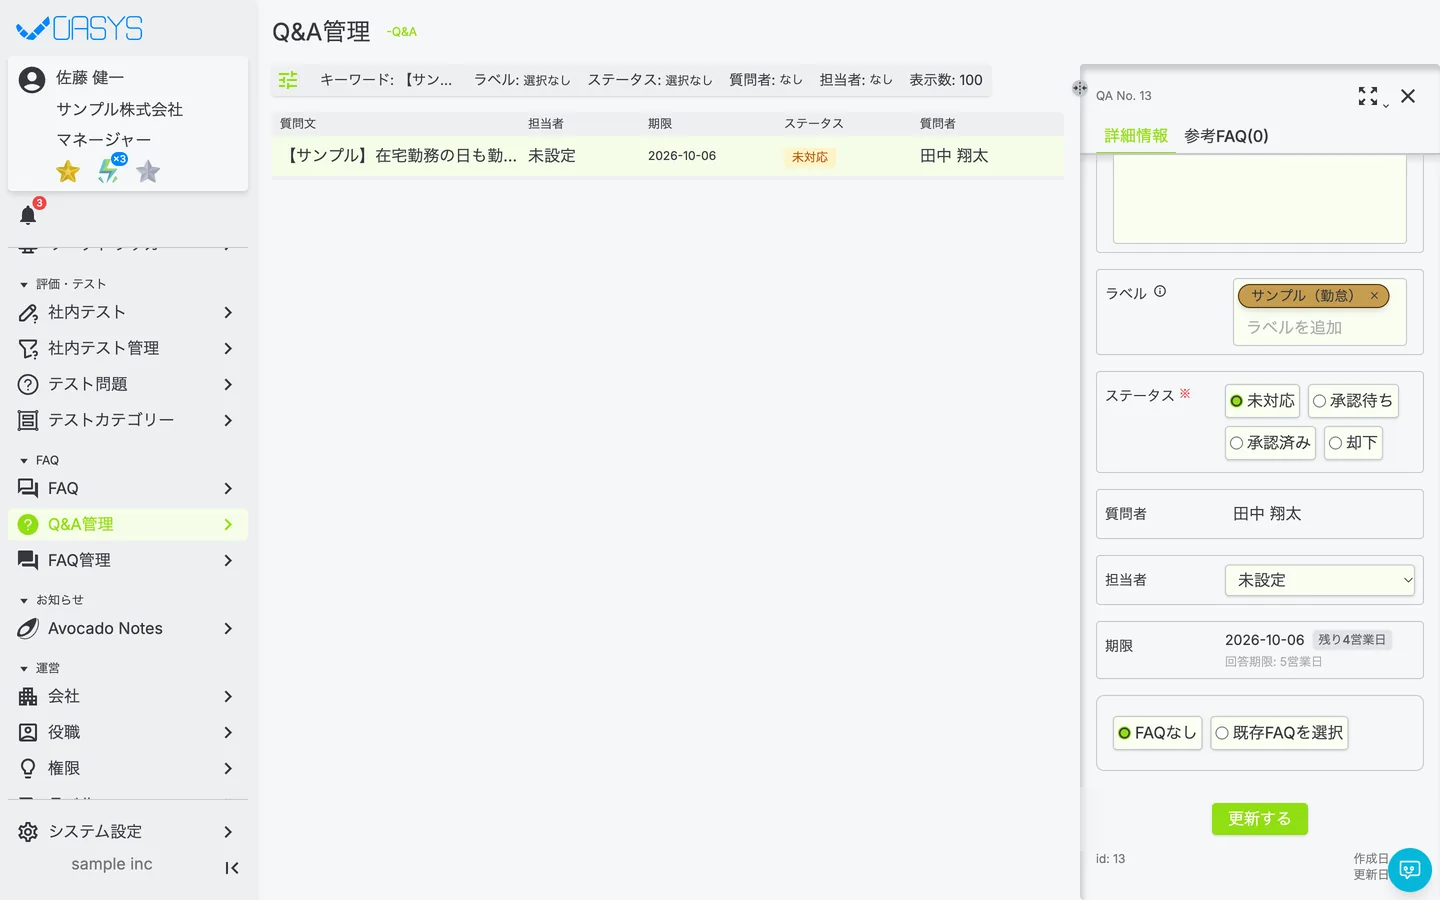Select 未対応 status radio button
This screenshot has width=1440, height=900.
click(x=1262, y=401)
